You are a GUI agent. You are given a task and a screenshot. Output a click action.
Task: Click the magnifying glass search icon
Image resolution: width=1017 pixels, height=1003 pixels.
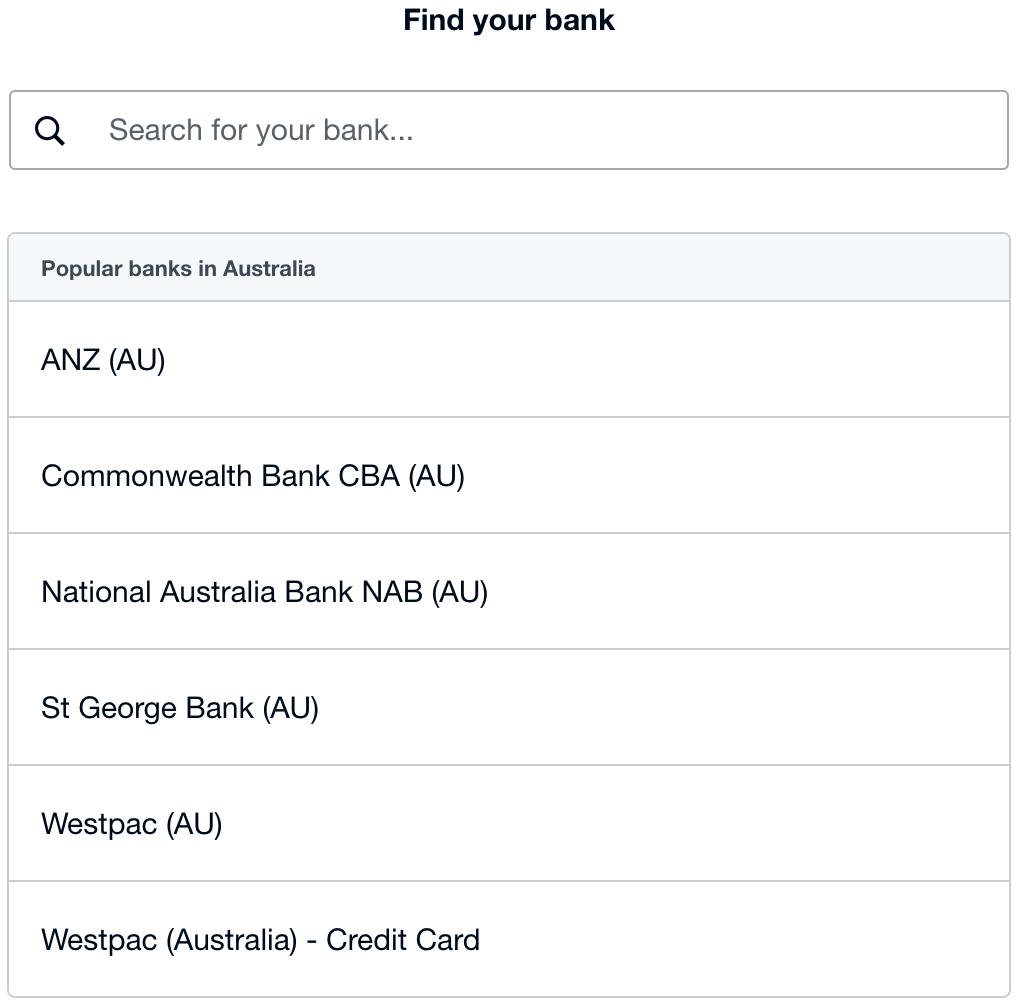[50, 130]
